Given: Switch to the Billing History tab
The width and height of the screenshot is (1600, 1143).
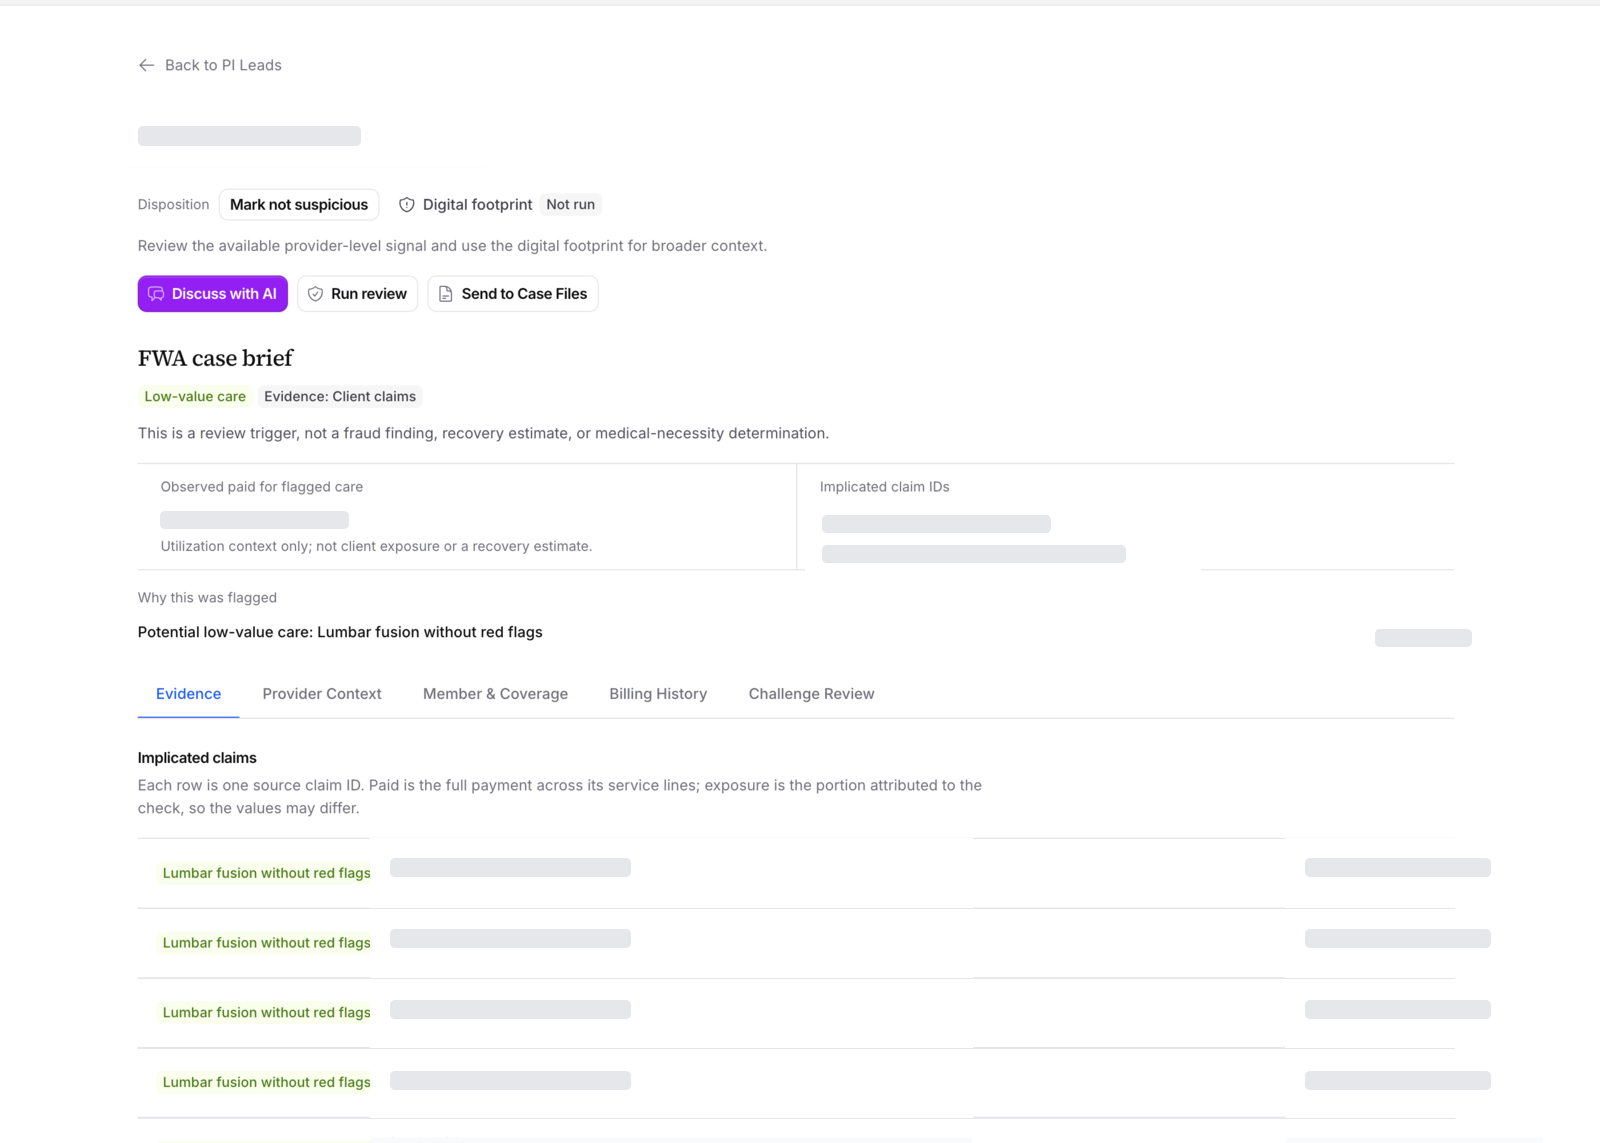Looking at the screenshot, I should pos(658,694).
